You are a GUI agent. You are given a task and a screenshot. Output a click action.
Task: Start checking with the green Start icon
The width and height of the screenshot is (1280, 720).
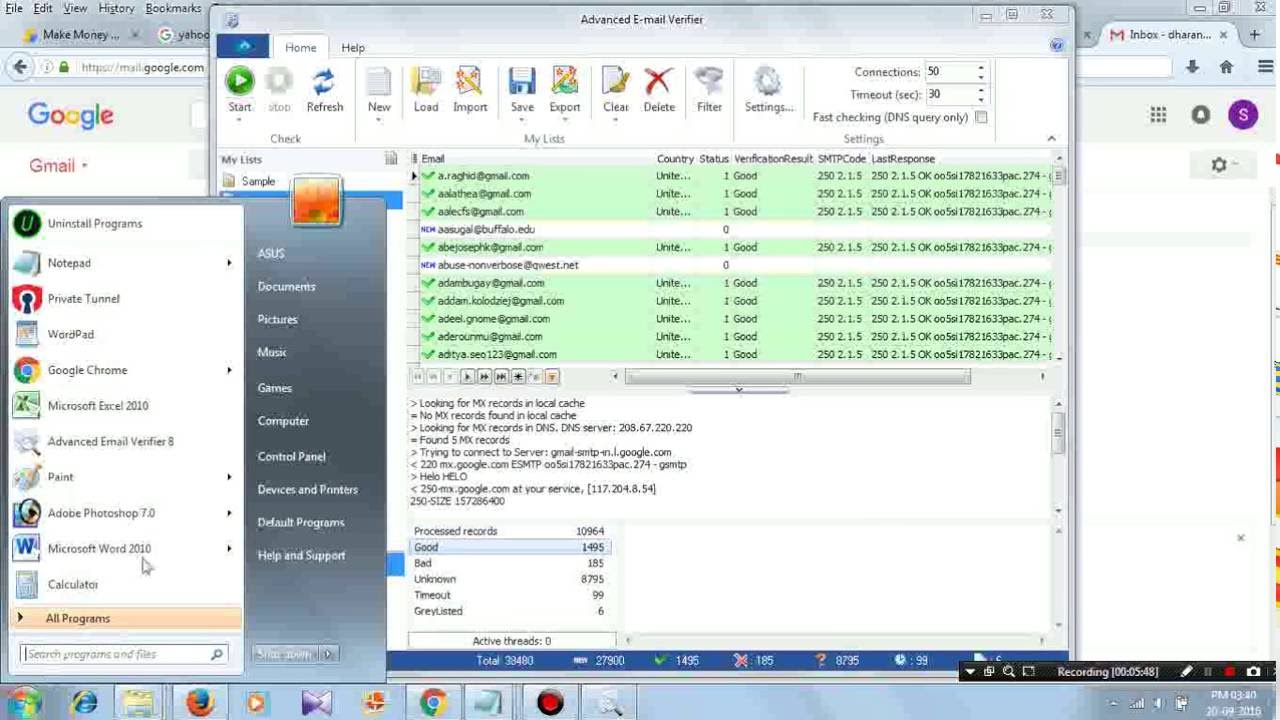click(239, 81)
